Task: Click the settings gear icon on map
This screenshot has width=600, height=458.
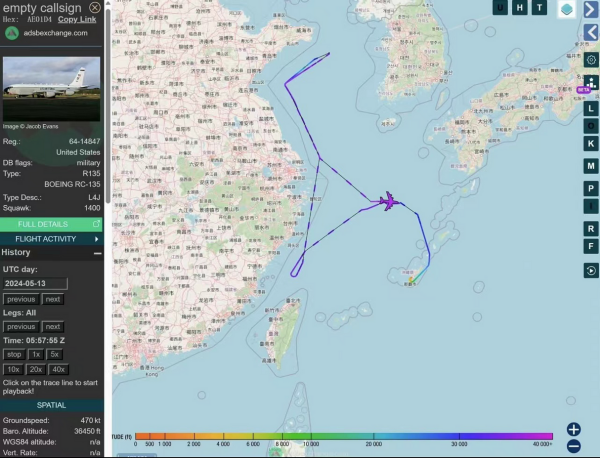Action: pos(591,60)
